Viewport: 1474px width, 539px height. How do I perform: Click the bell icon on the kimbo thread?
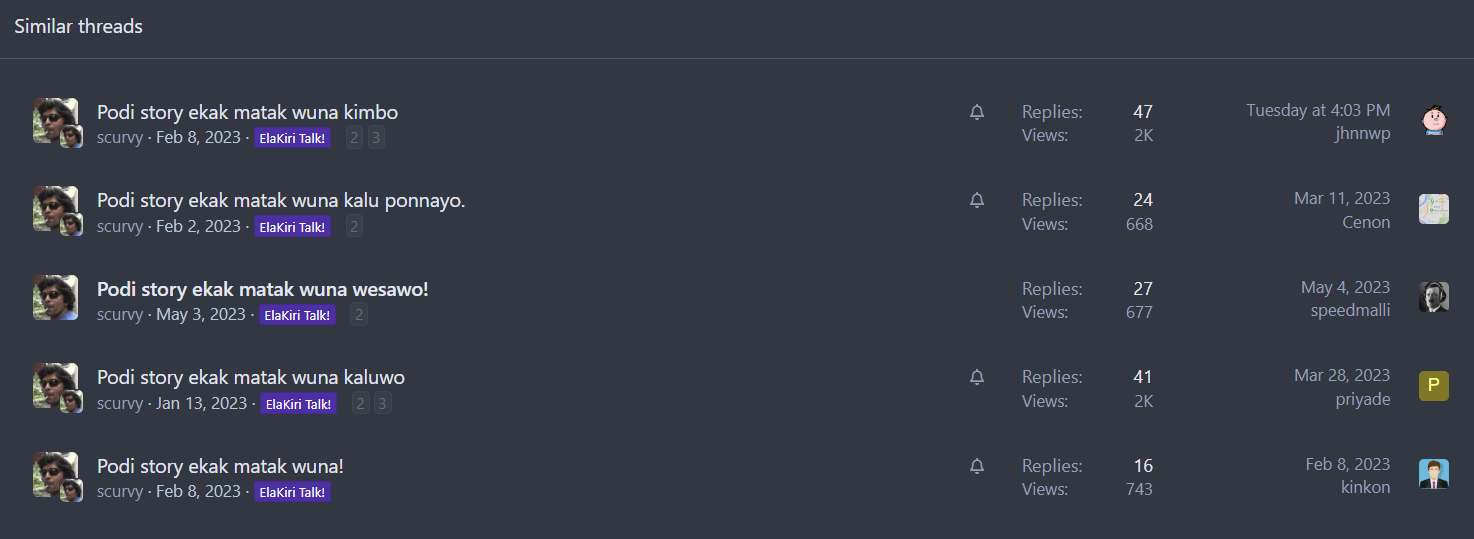977,112
